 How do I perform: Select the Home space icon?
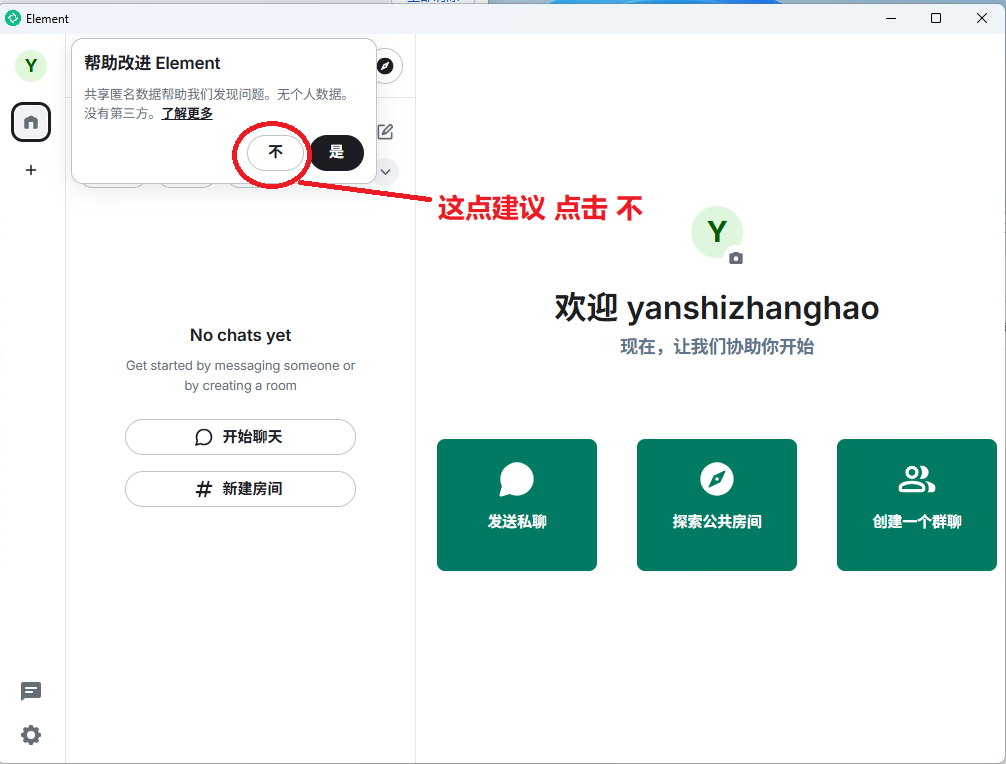coord(31,122)
